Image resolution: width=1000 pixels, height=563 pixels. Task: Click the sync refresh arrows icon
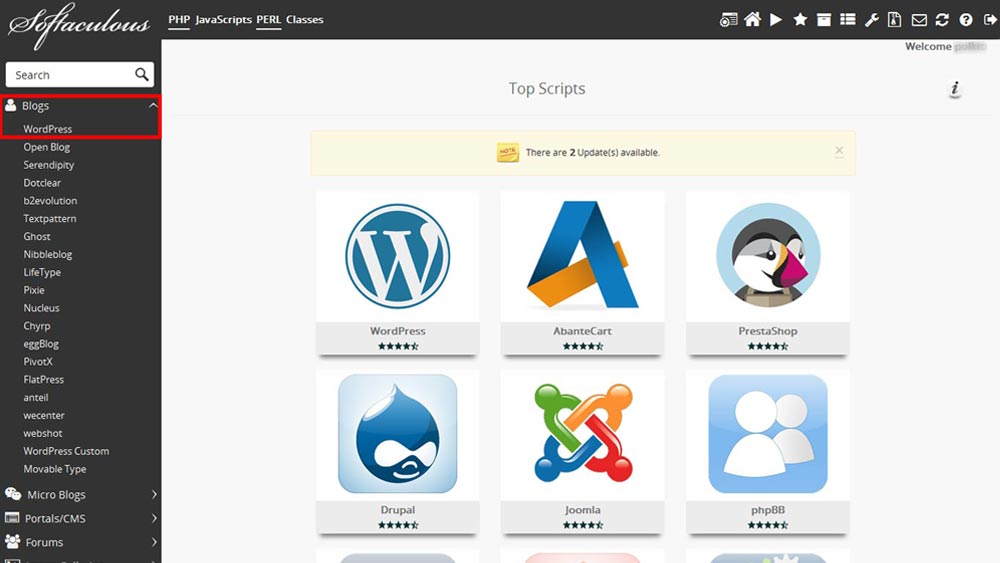pos(942,20)
